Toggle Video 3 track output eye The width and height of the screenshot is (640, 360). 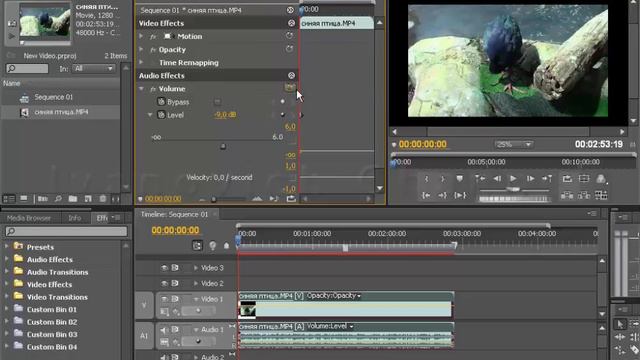click(164, 268)
